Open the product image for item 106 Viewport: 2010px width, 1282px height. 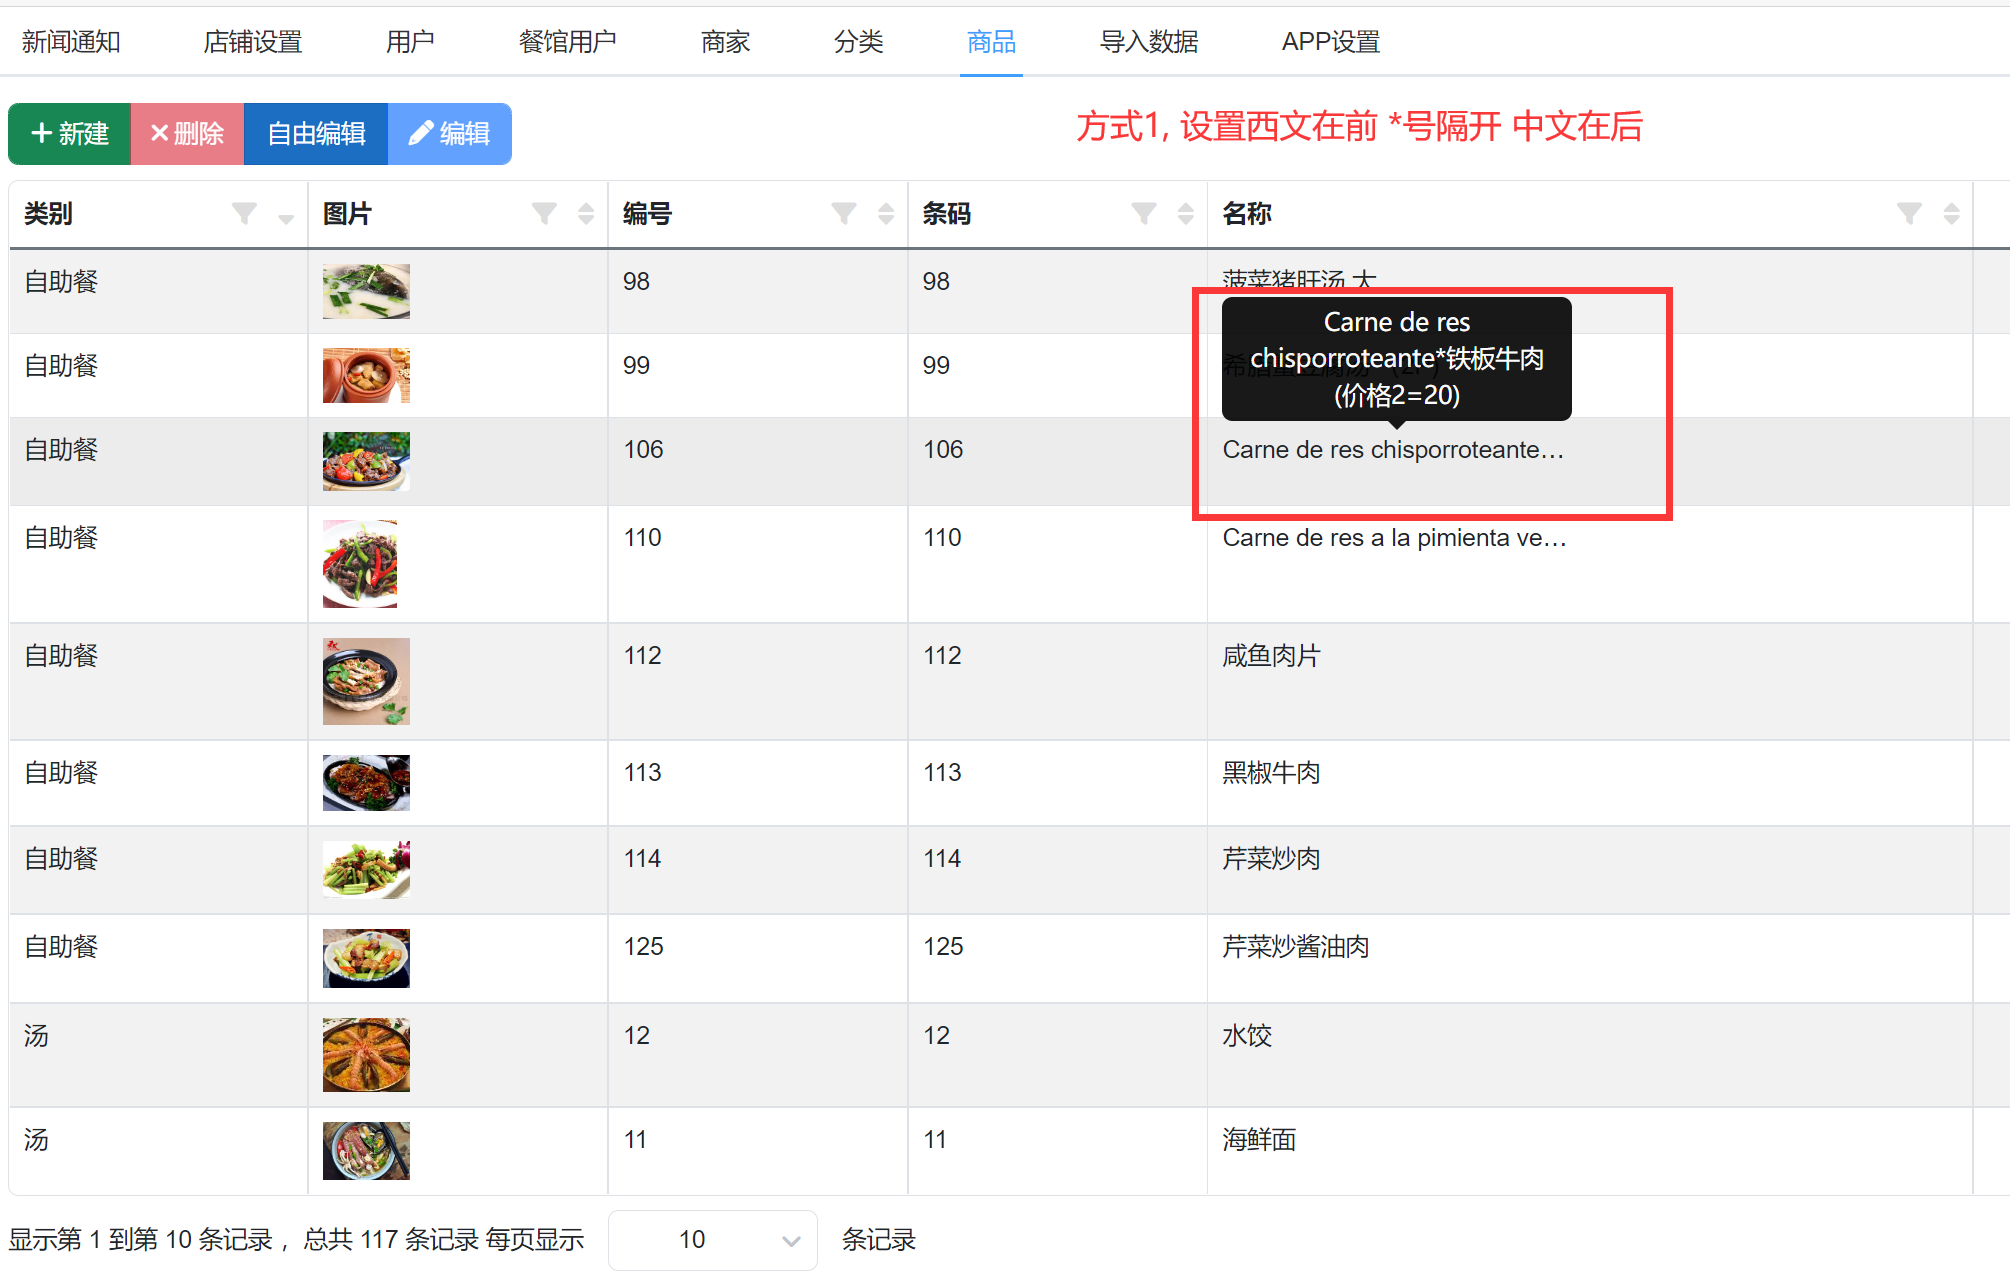click(x=366, y=461)
